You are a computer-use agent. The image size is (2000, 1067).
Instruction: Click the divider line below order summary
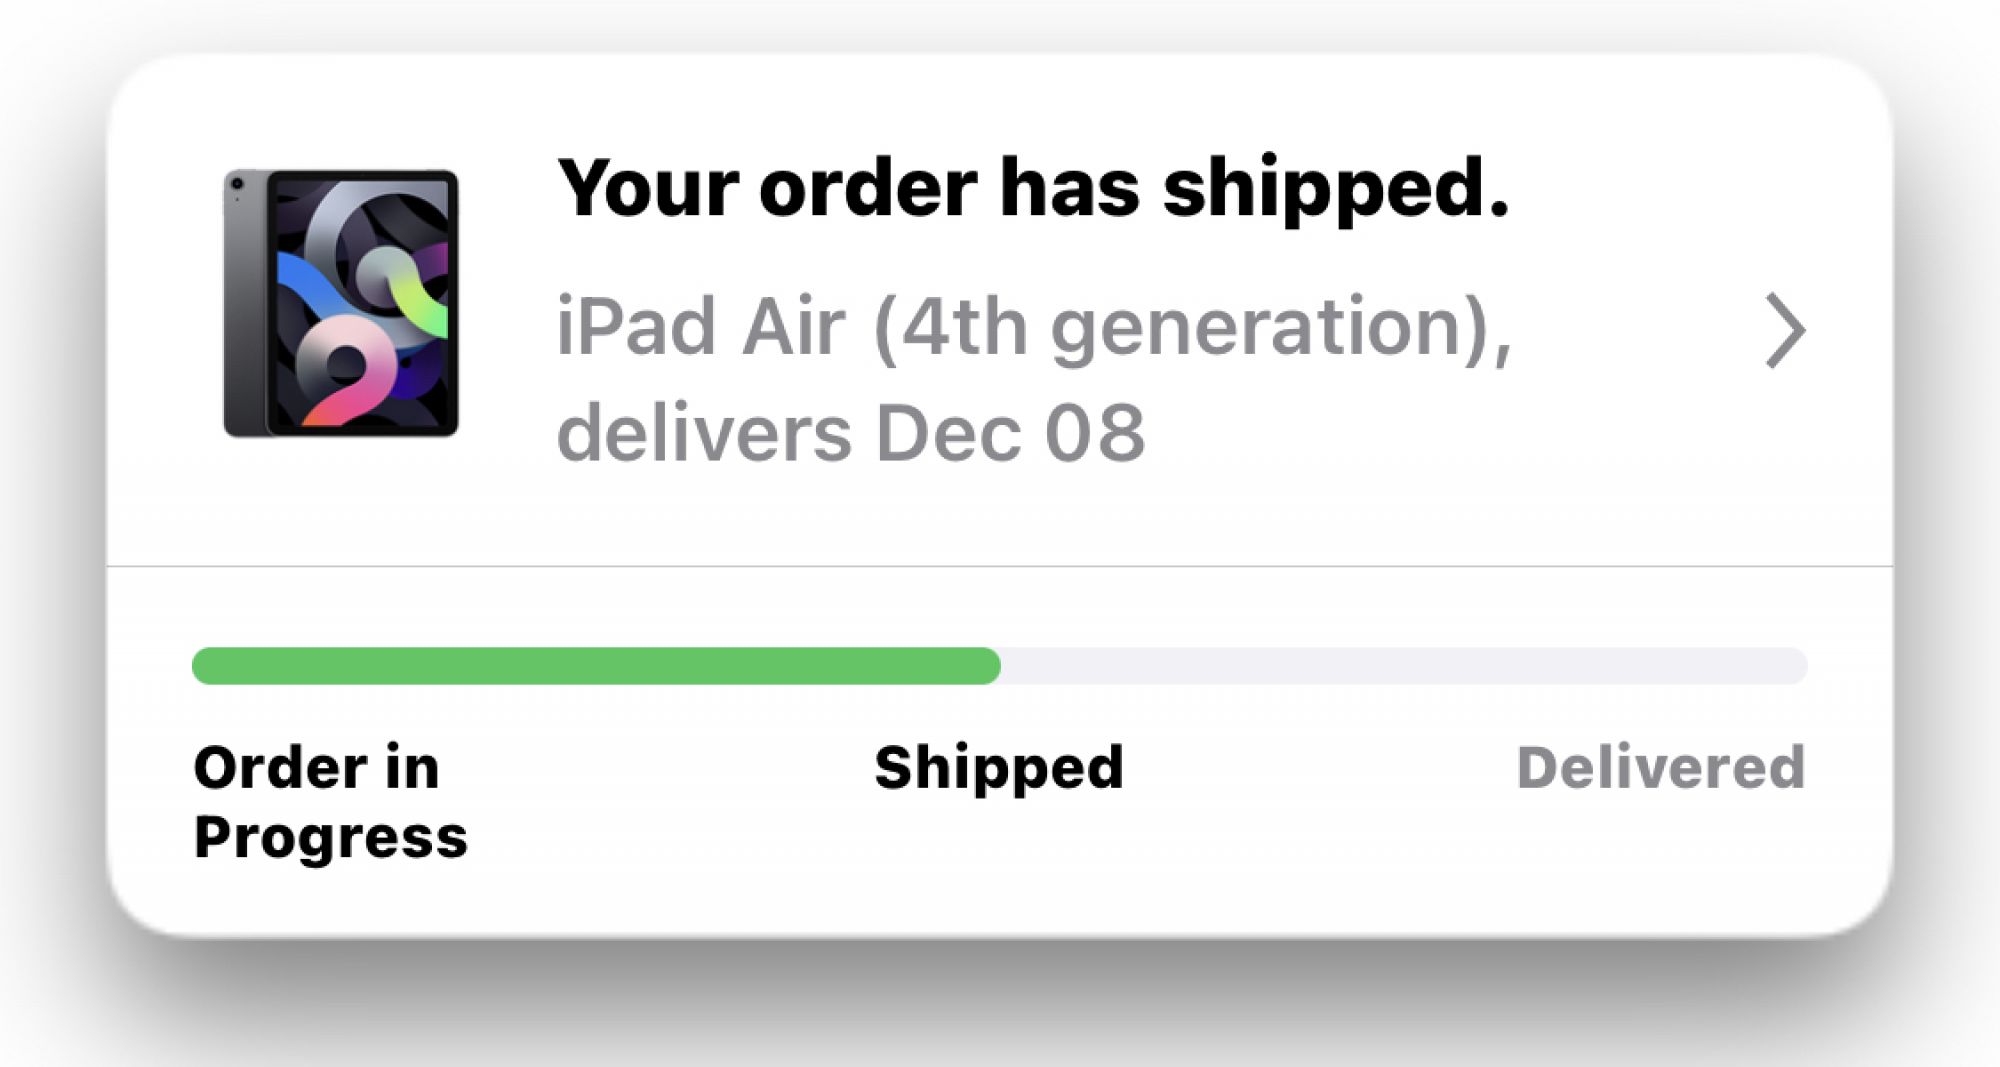[x=1000, y=566]
